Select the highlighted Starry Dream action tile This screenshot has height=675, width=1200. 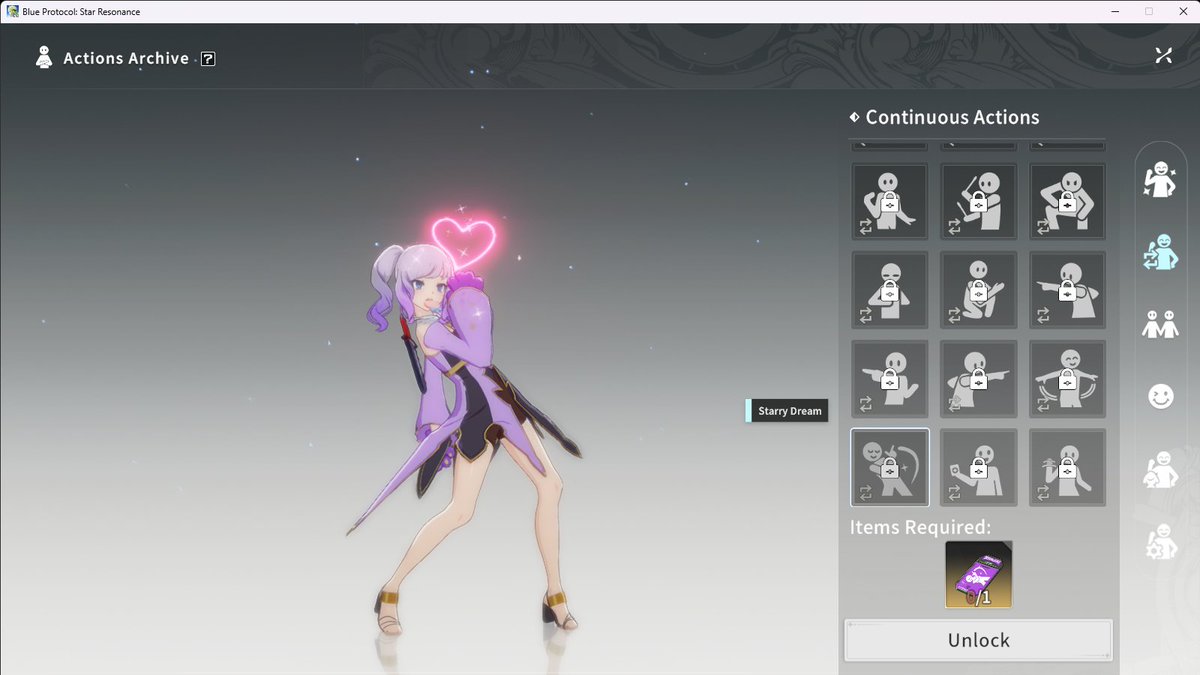pyautogui.click(x=890, y=467)
